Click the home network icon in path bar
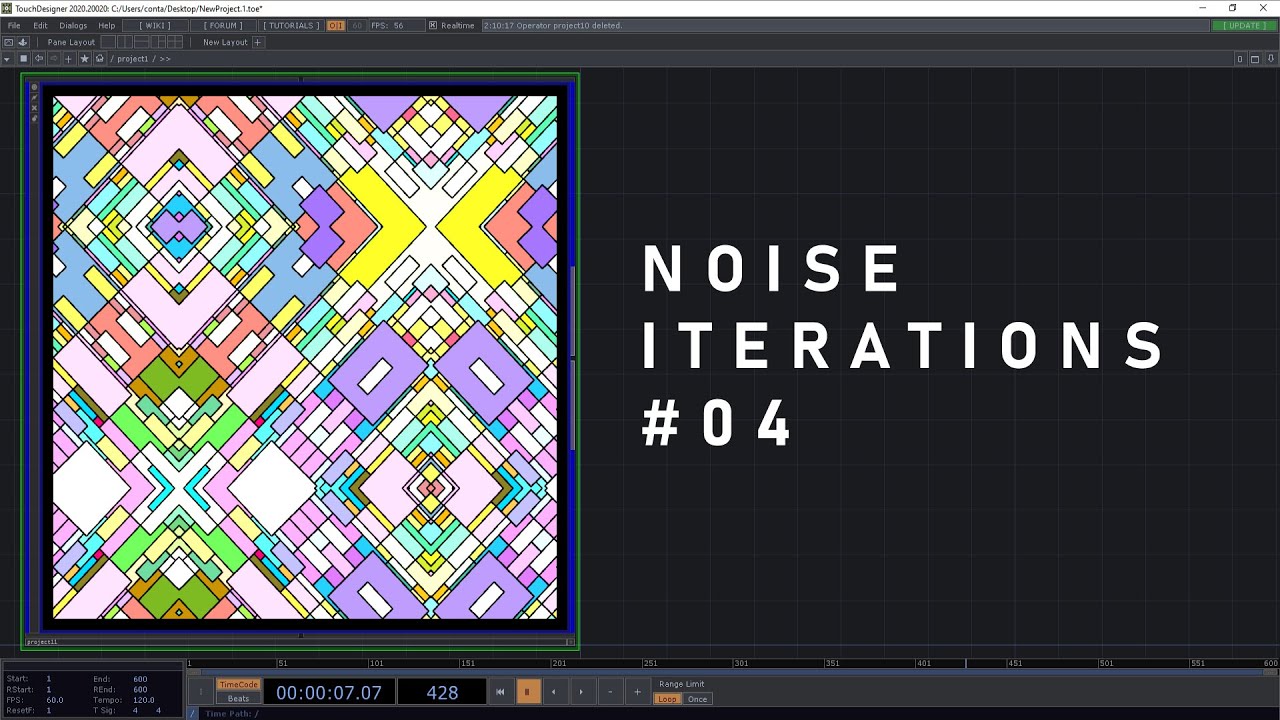1280x720 pixels. (99, 59)
